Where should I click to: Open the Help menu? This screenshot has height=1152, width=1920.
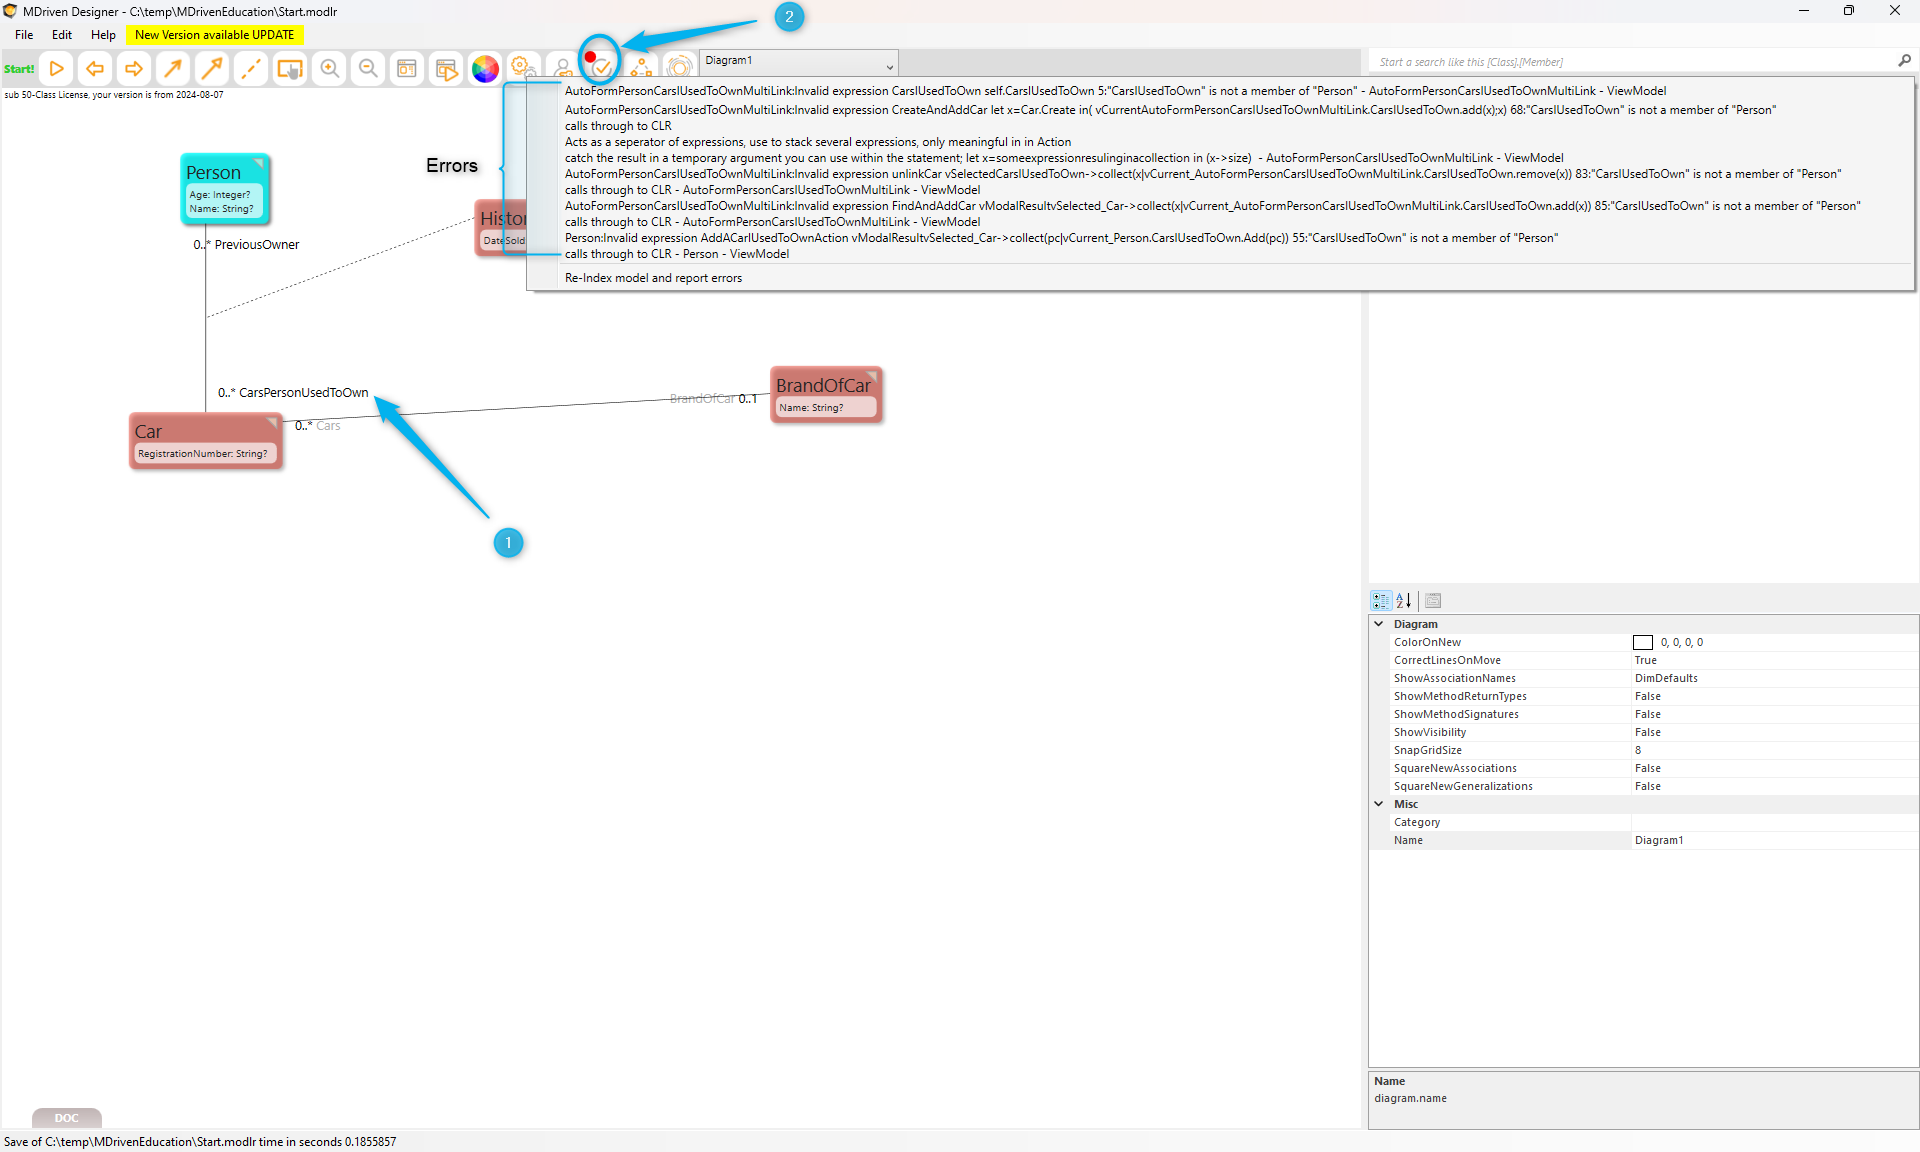(x=103, y=35)
